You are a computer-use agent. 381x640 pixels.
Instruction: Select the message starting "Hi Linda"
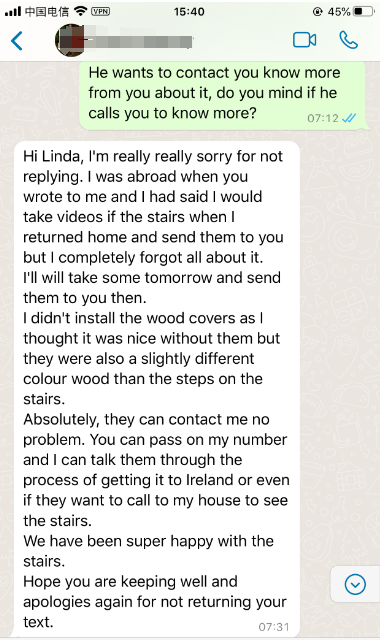click(x=157, y=389)
